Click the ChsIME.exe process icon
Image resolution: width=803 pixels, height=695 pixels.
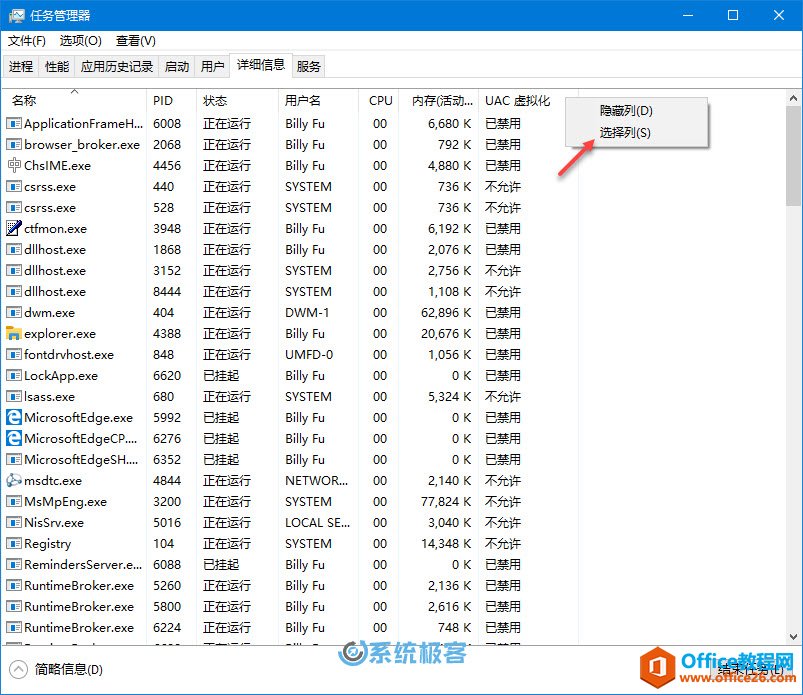point(14,166)
